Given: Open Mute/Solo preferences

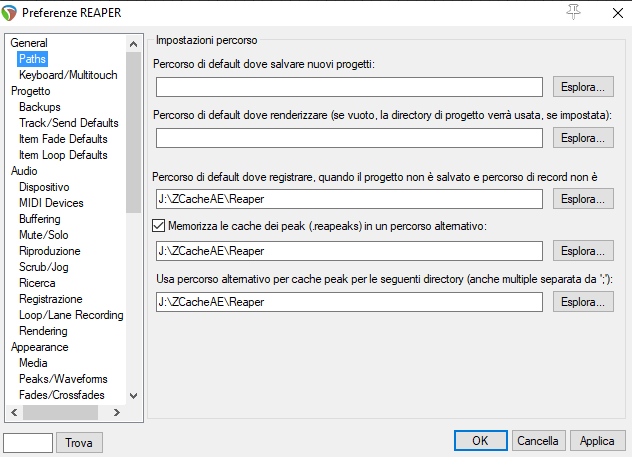Looking at the screenshot, I should 44,235.
